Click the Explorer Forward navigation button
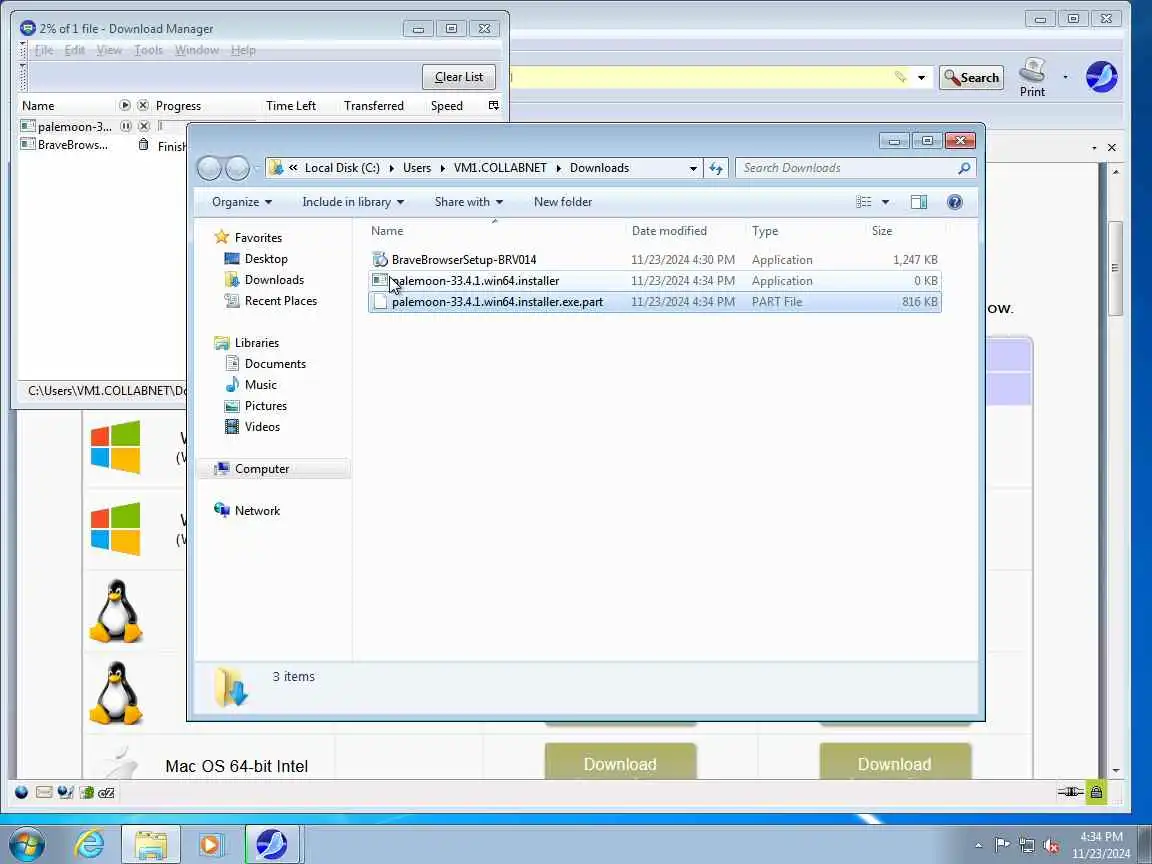Screen dimensions: 1152x864 pos(237,168)
